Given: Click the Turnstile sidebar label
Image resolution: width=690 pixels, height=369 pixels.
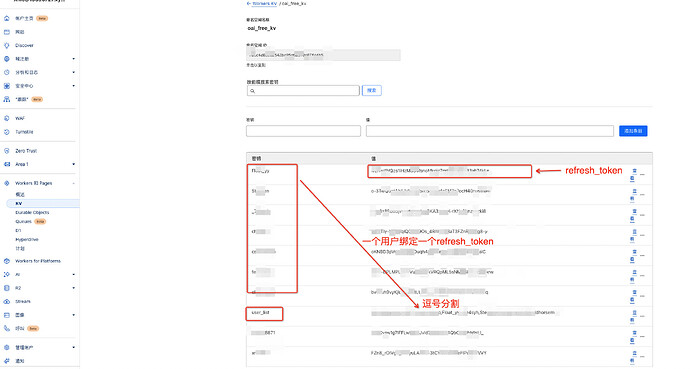Looking at the screenshot, I should (24, 132).
